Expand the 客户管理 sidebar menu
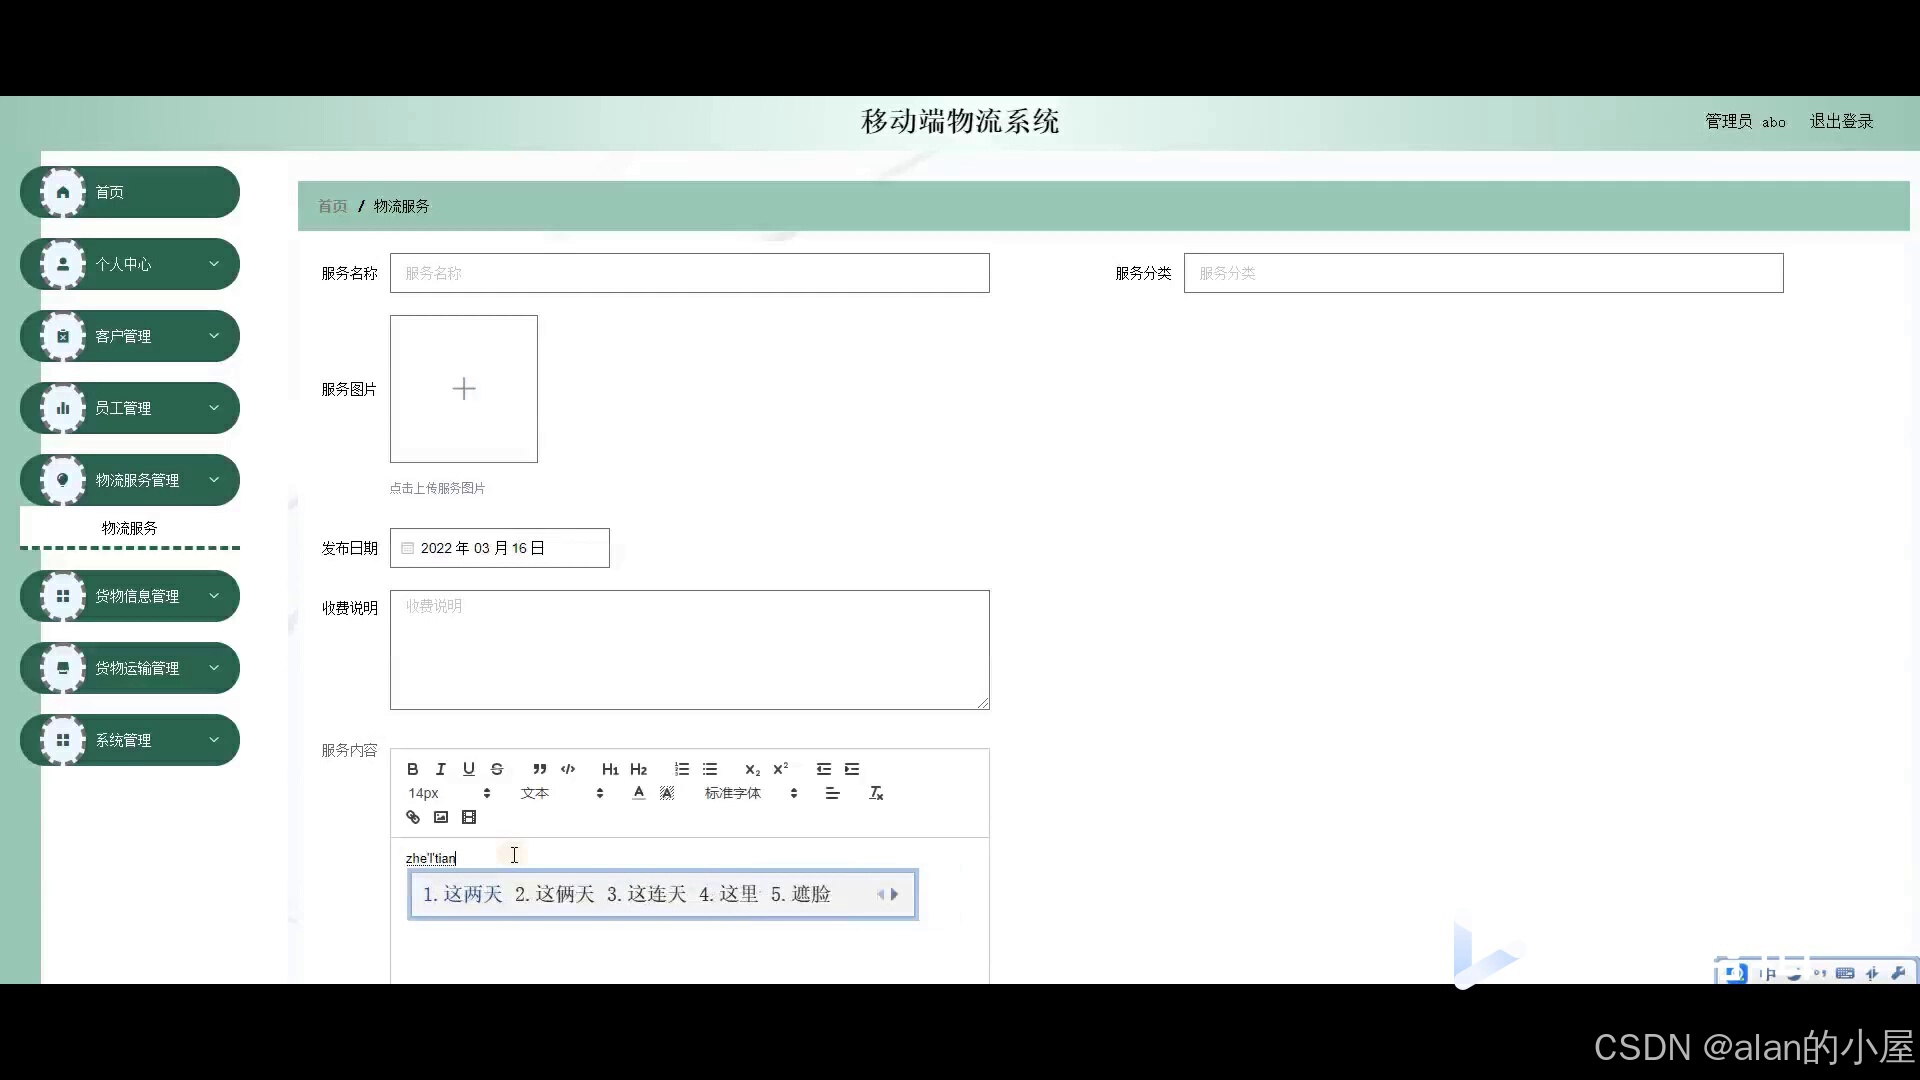The width and height of the screenshot is (1920, 1080). (x=130, y=336)
